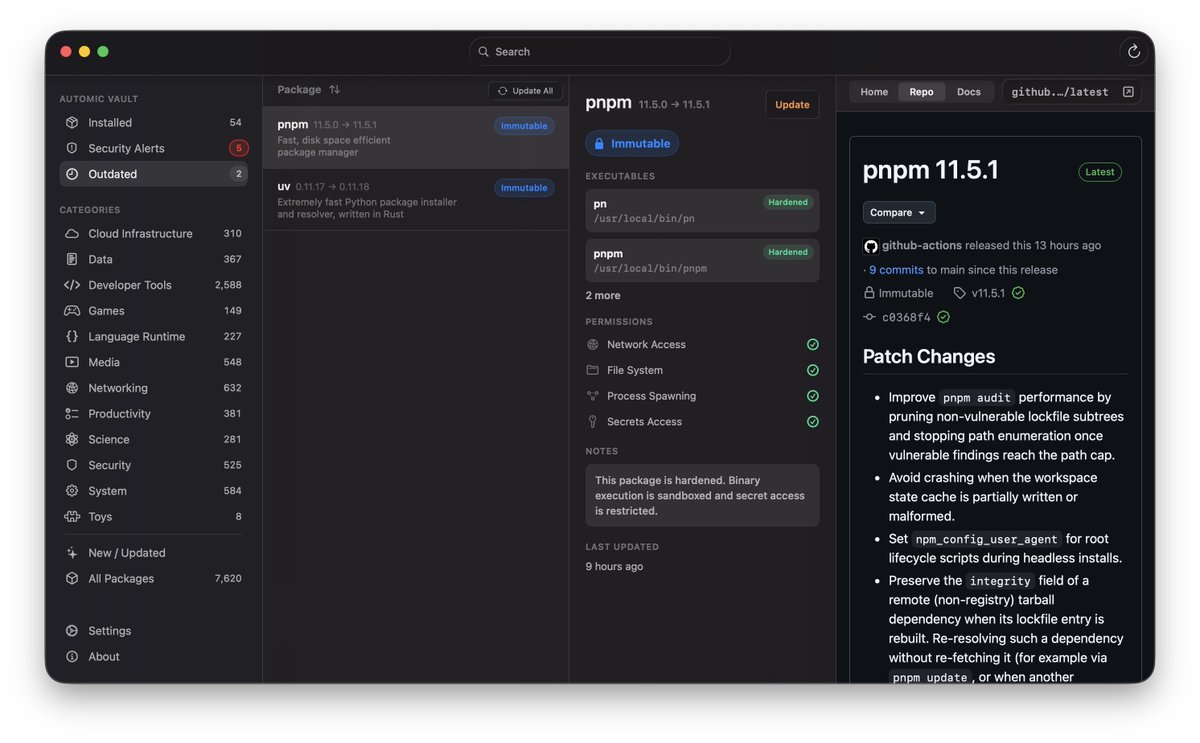This screenshot has height=743, width=1200.
Task: Click the Cloud Infrastructure cloud icon
Action: pyautogui.click(x=72, y=234)
